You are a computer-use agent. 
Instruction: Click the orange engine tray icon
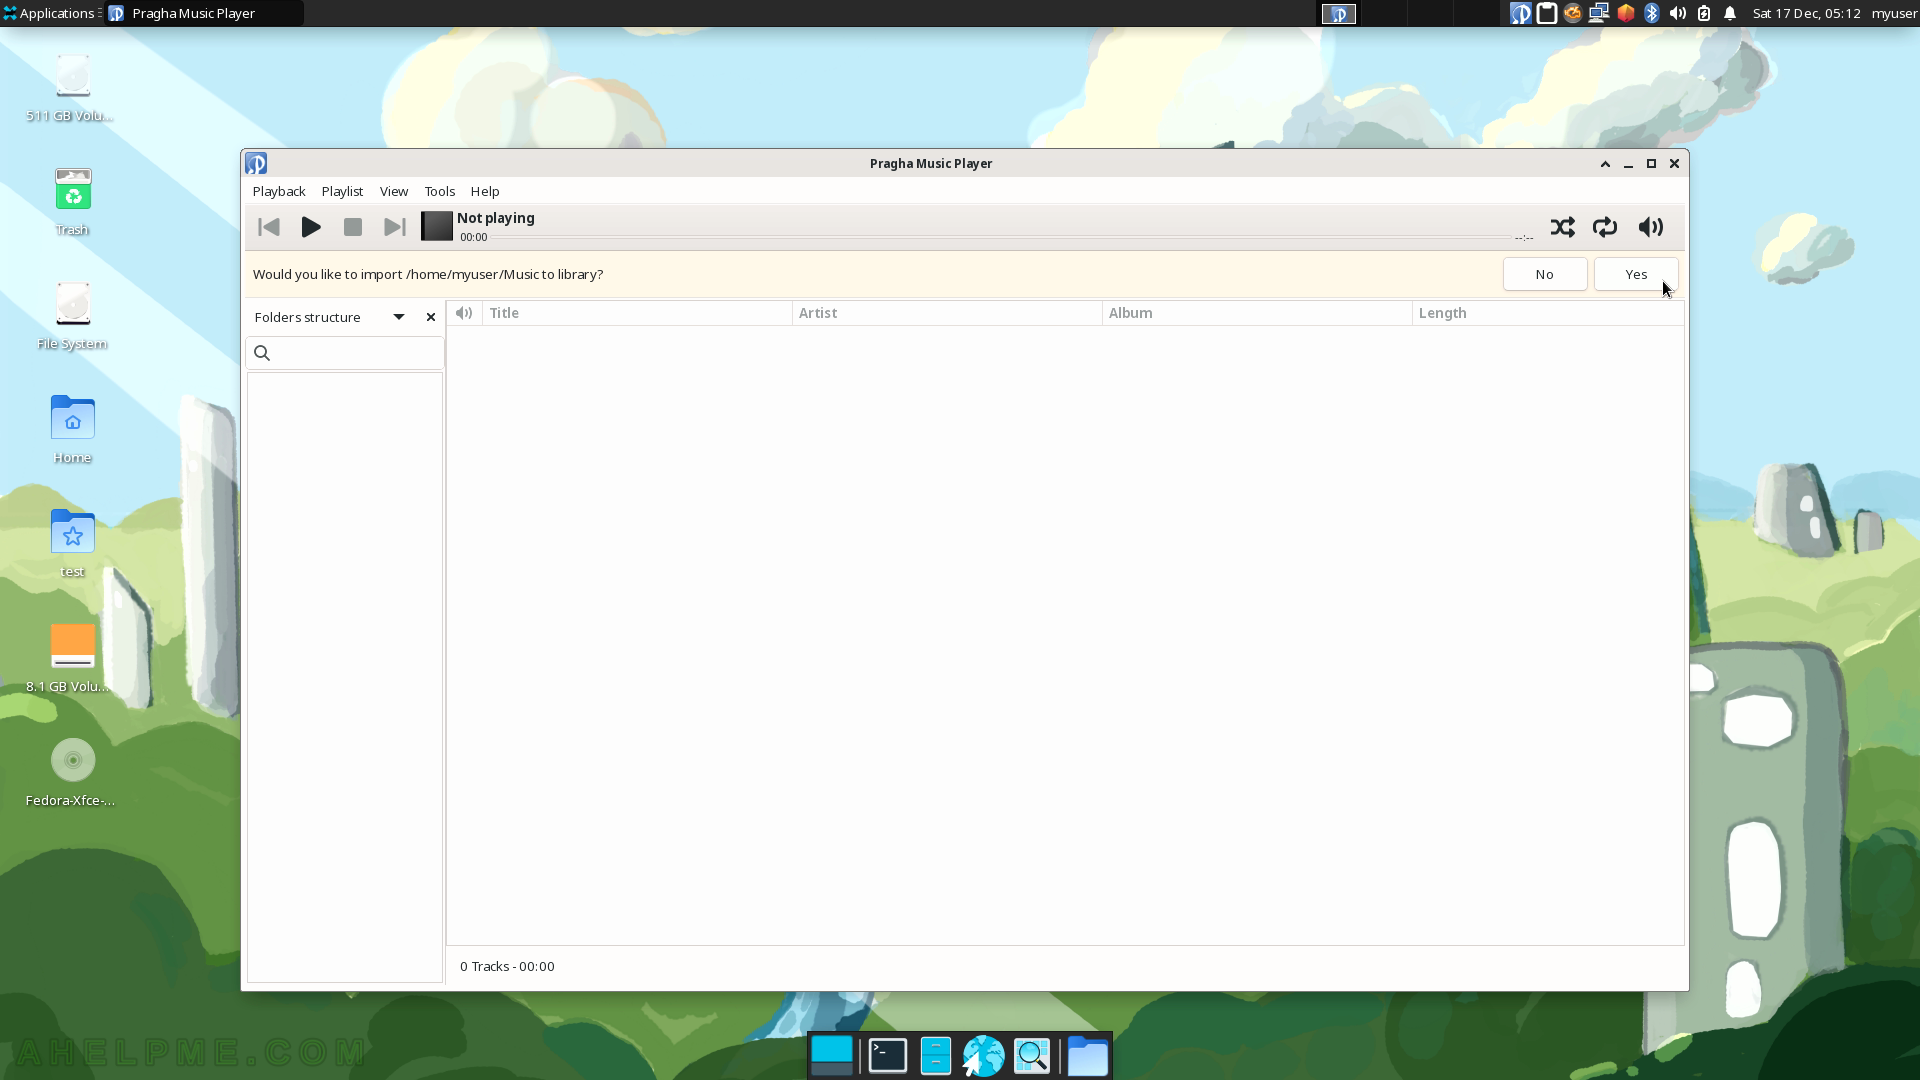pyautogui.click(x=1573, y=13)
